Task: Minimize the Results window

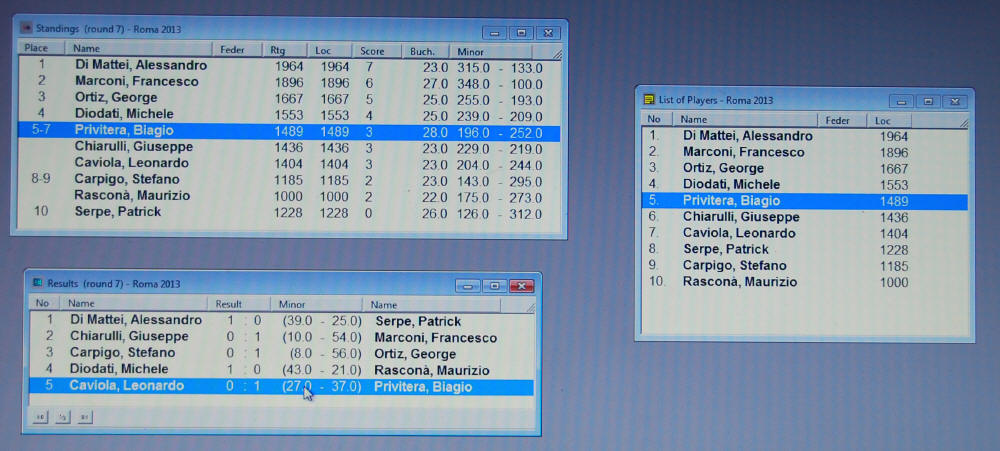Action: click(x=467, y=287)
